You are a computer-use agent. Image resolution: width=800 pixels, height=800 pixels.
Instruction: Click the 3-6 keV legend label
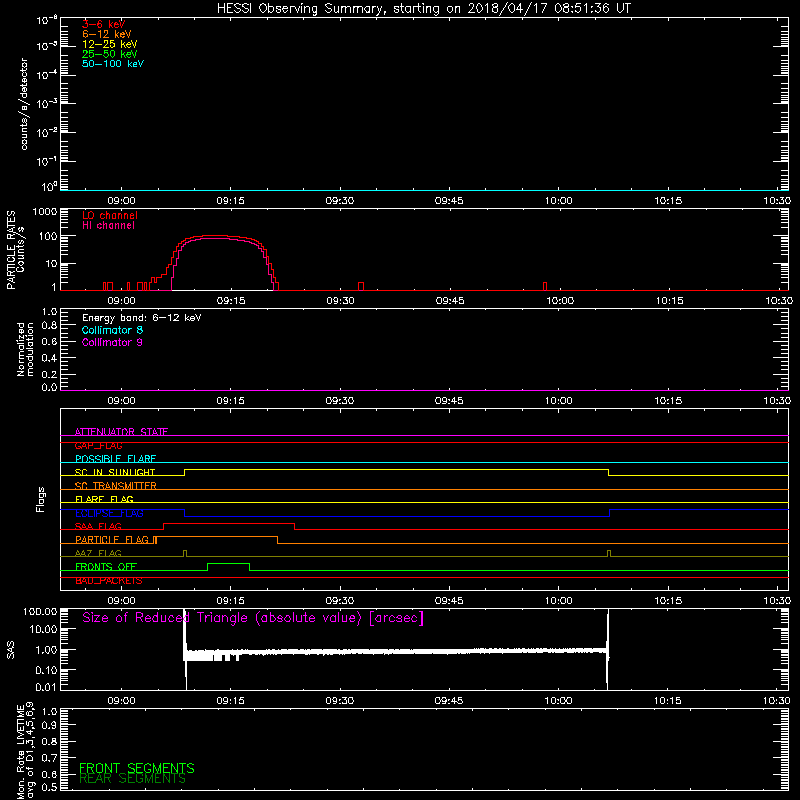point(104,24)
